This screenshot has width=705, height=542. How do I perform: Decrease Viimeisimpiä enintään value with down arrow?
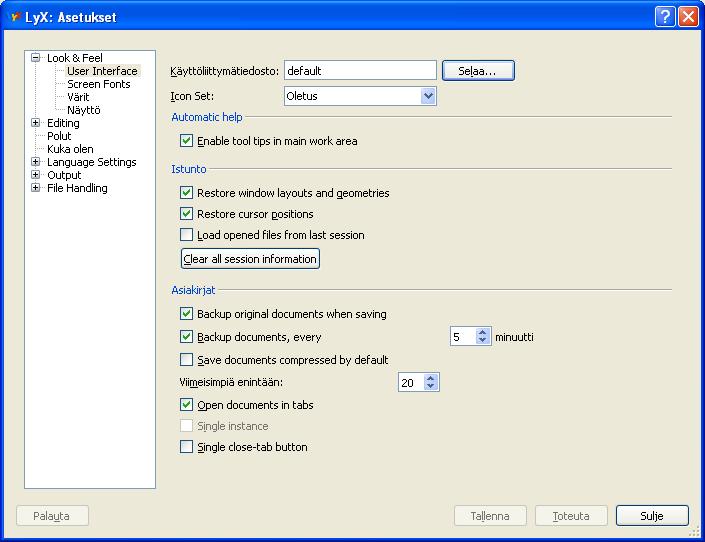click(431, 386)
